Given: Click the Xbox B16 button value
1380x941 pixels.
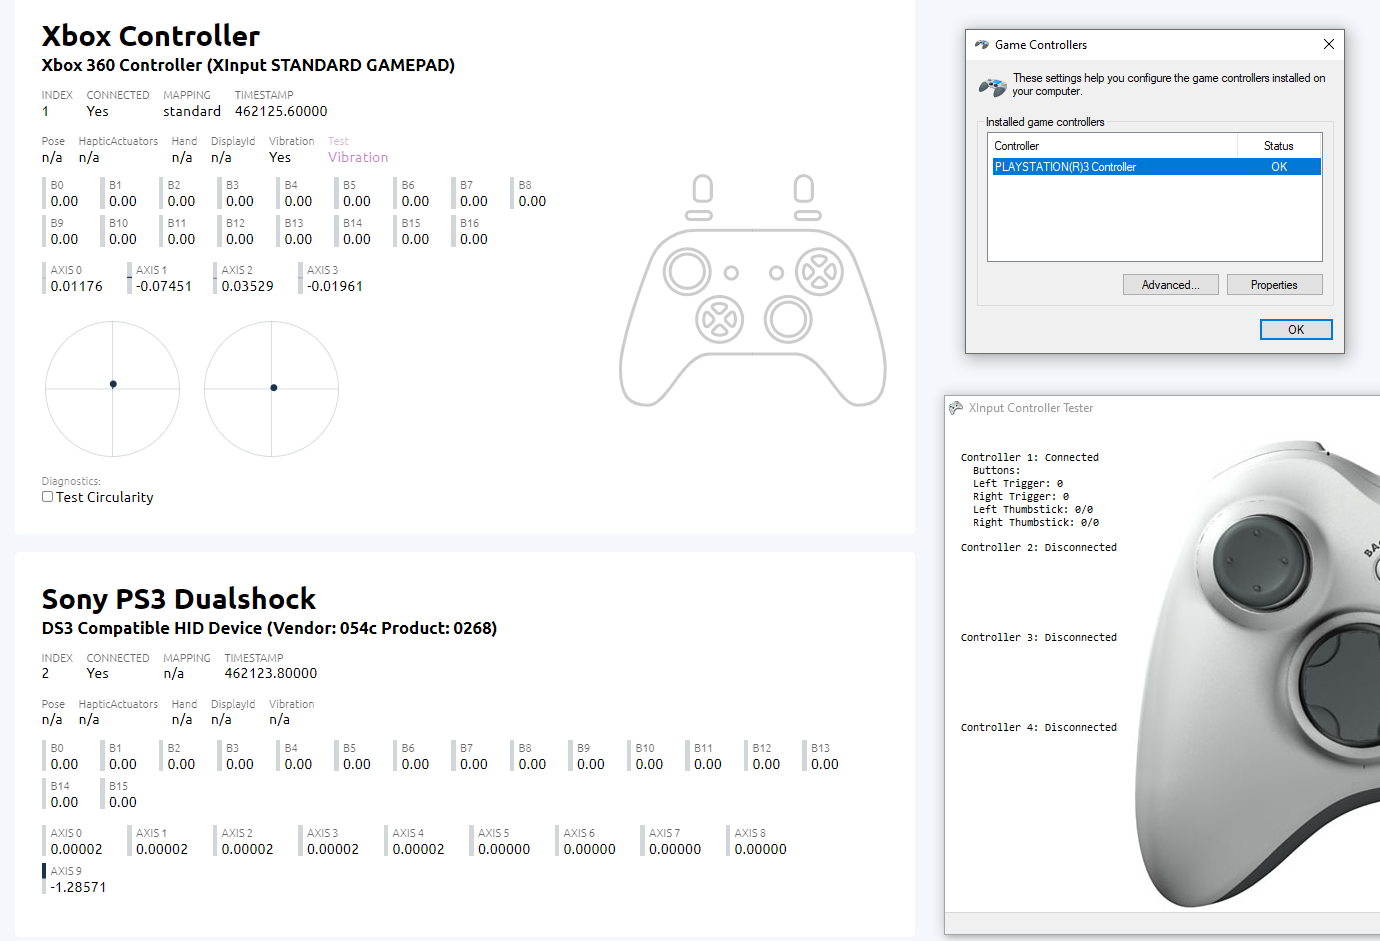Looking at the screenshot, I should tap(474, 239).
